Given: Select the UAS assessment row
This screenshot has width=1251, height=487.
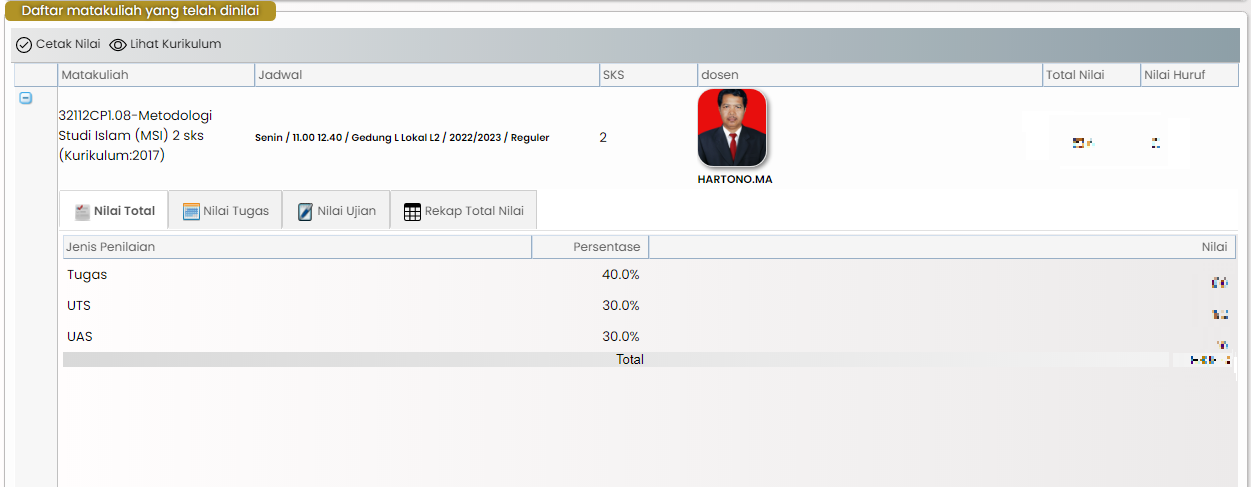Looking at the screenshot, I should click(80, 337).
